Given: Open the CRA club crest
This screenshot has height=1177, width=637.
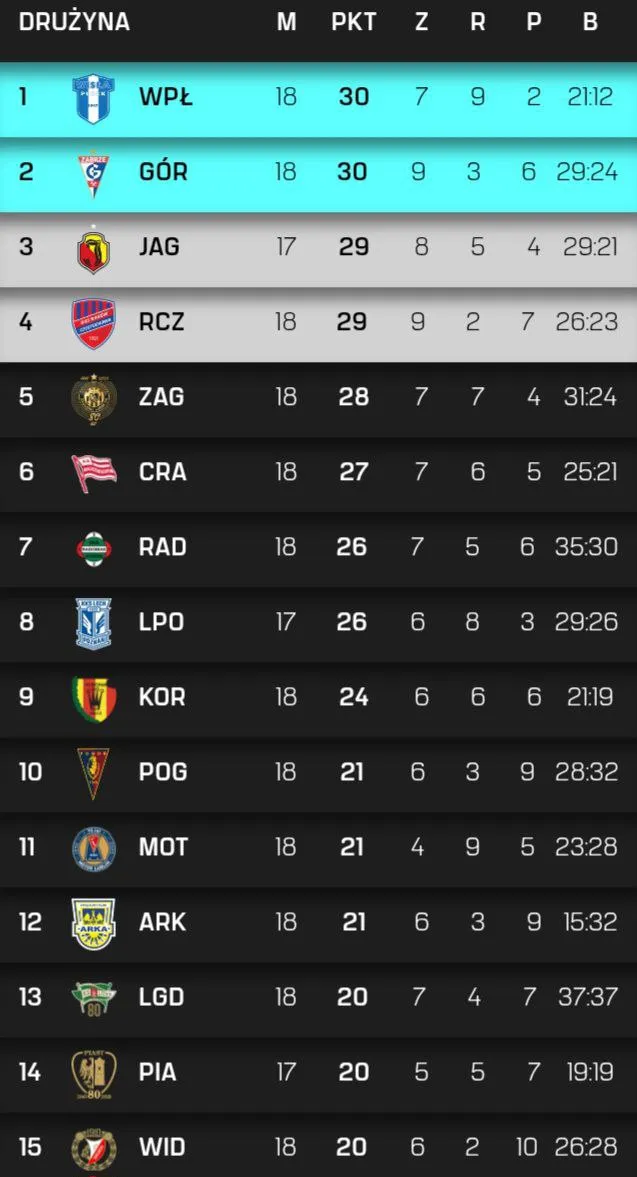Looking at the screenshot, I should click(x=94, y=472).
